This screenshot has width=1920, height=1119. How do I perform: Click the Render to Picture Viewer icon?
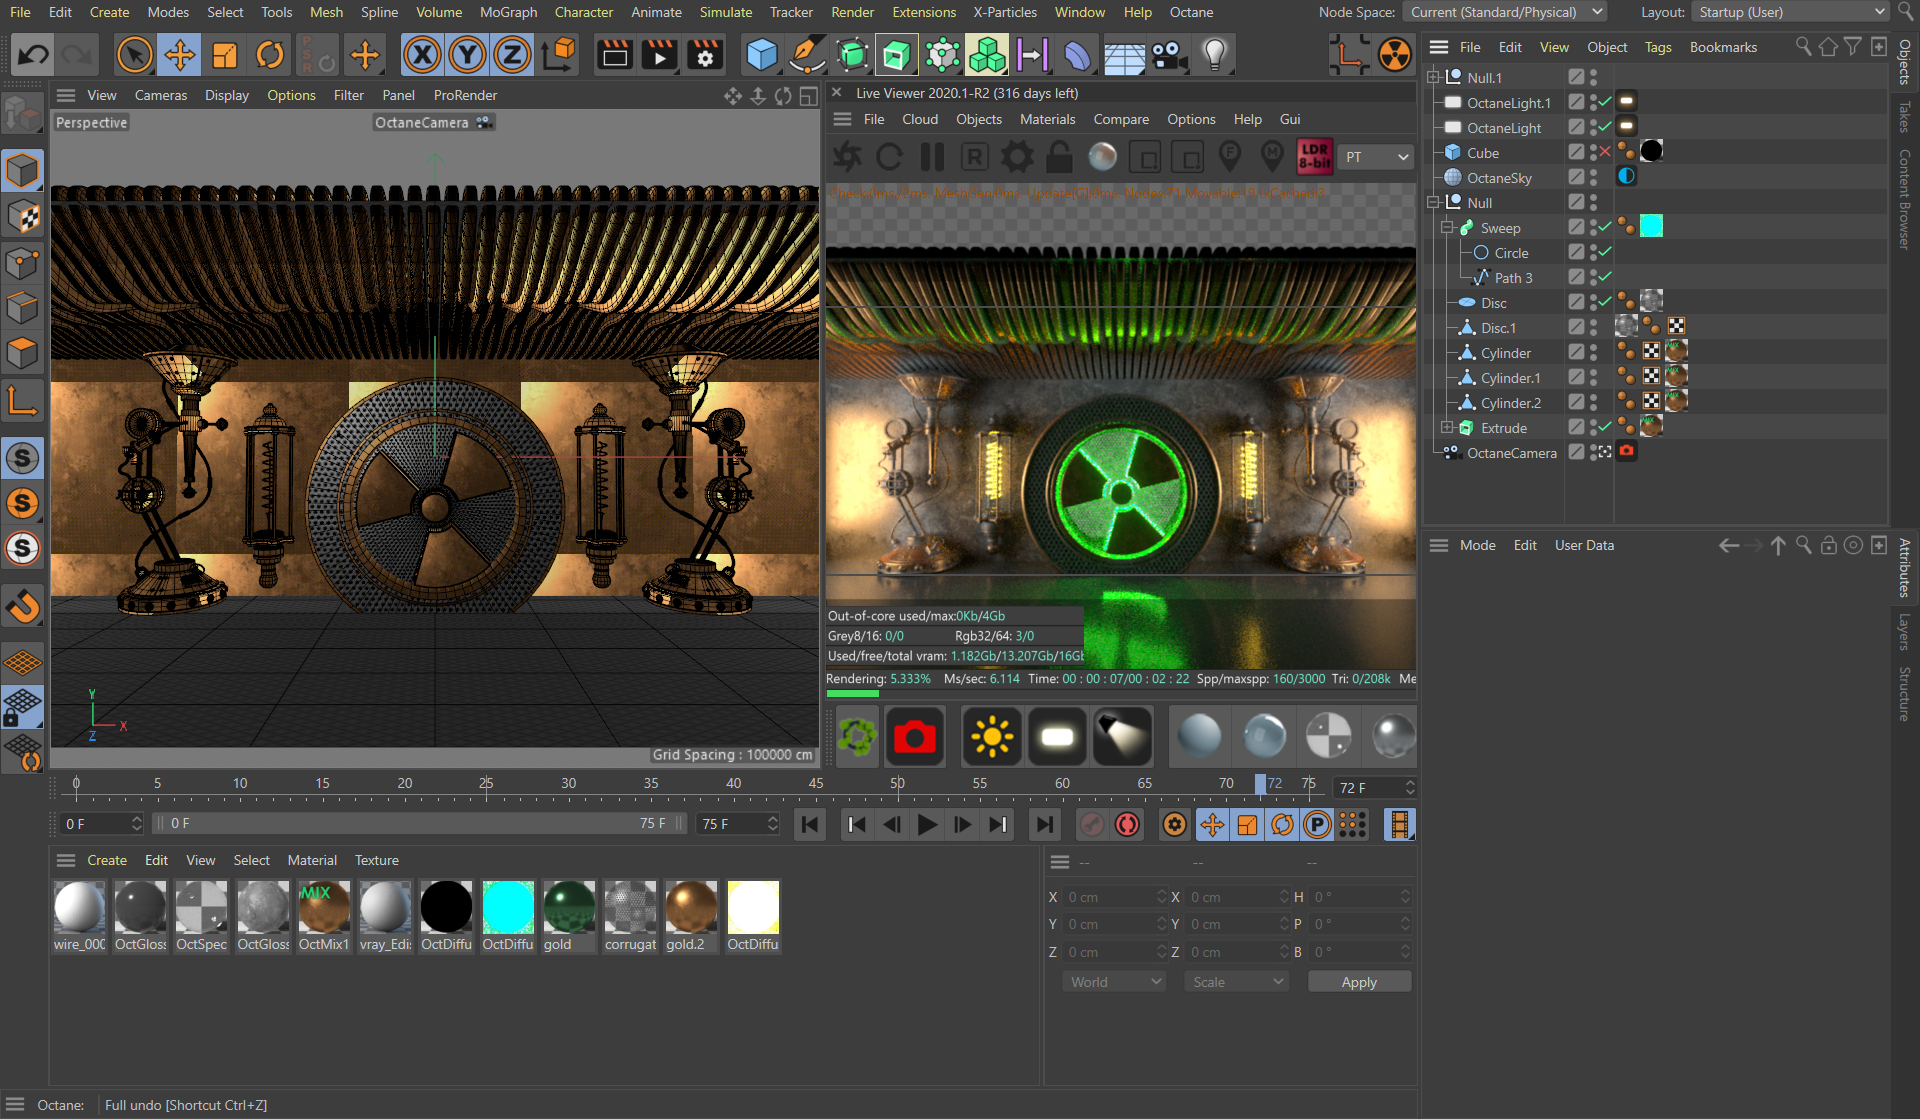[659, 55]
